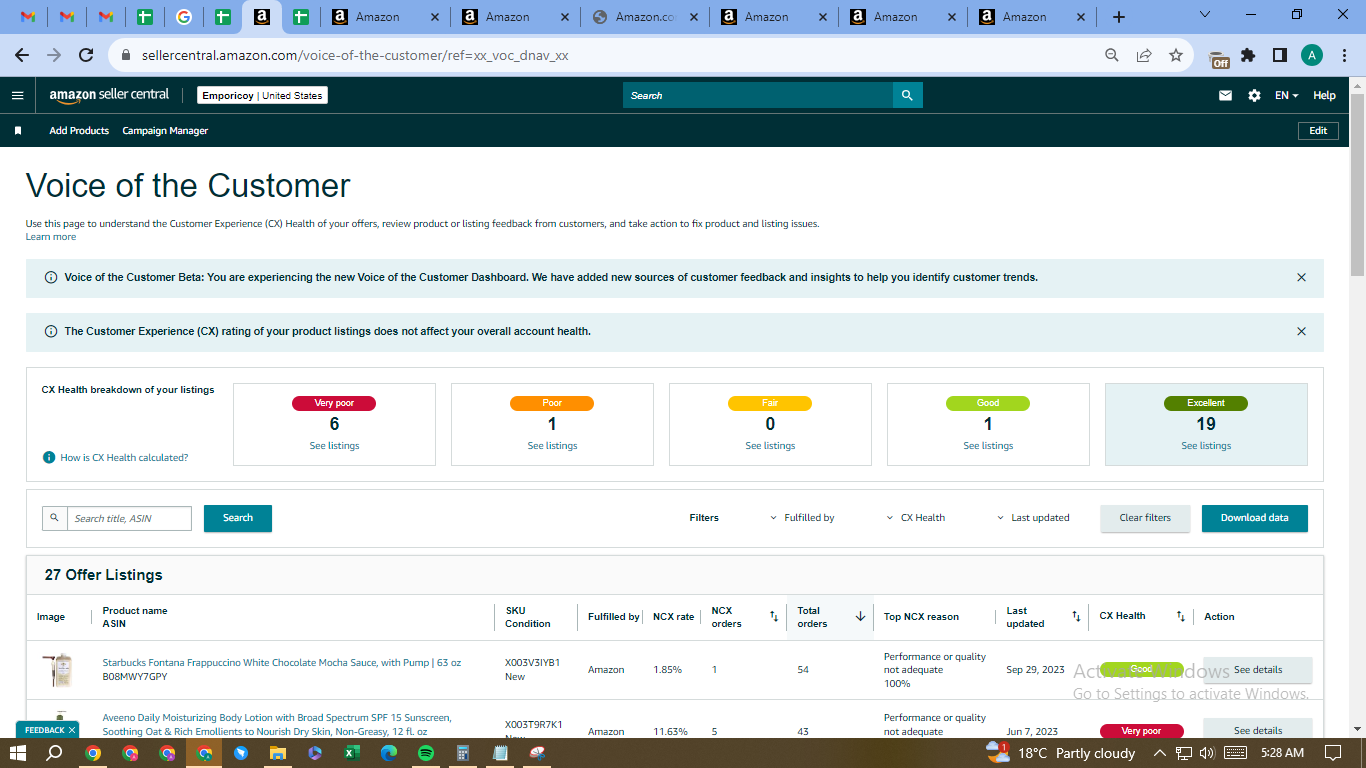The width and height of the screenshot is (1366, 768).
Task: Click the Clear filters button
Action: [1145, 518]
